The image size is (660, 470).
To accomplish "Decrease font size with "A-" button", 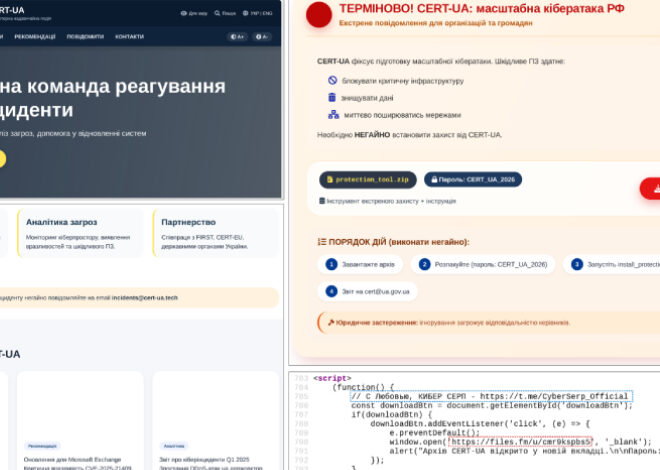I will (x=261, y=37).
